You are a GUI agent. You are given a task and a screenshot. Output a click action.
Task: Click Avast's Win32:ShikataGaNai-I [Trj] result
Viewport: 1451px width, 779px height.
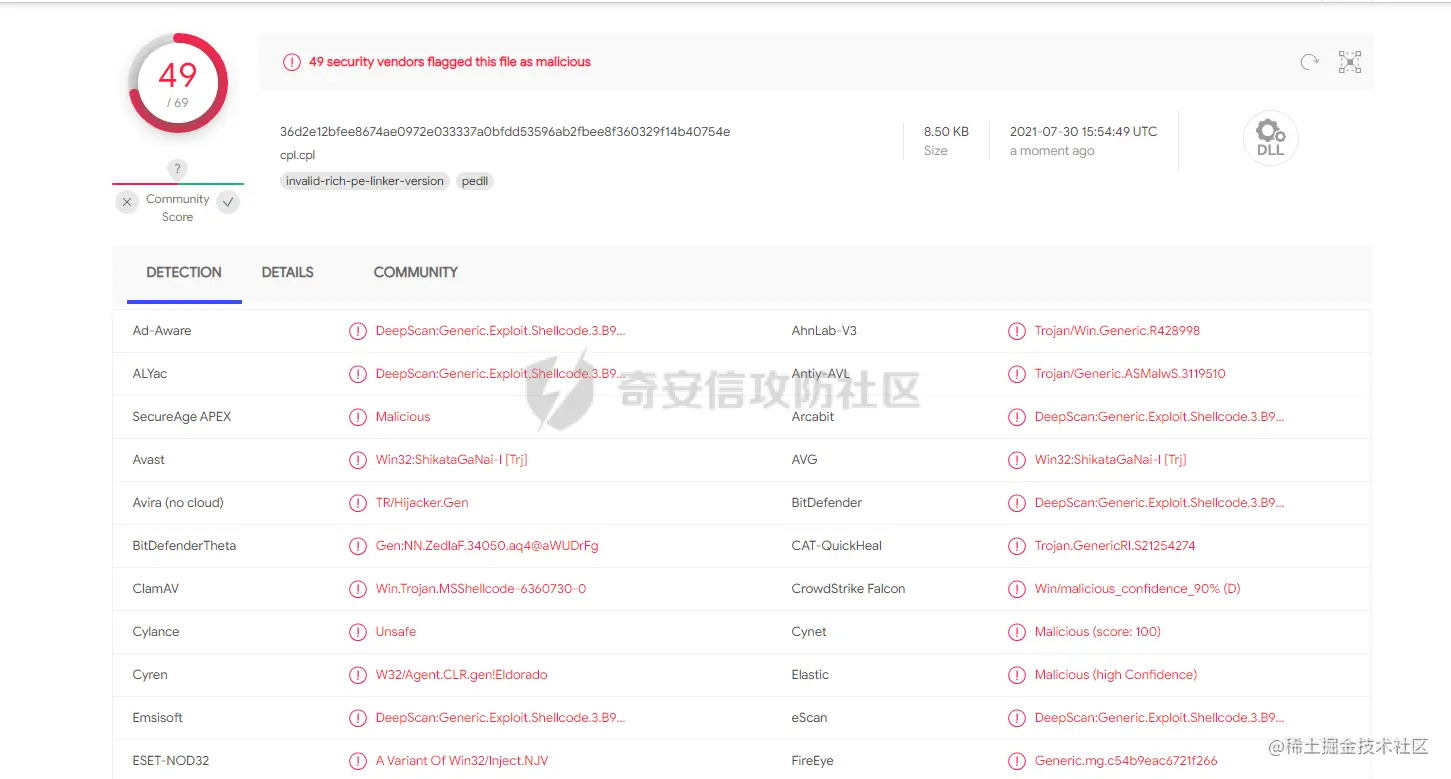451,460
